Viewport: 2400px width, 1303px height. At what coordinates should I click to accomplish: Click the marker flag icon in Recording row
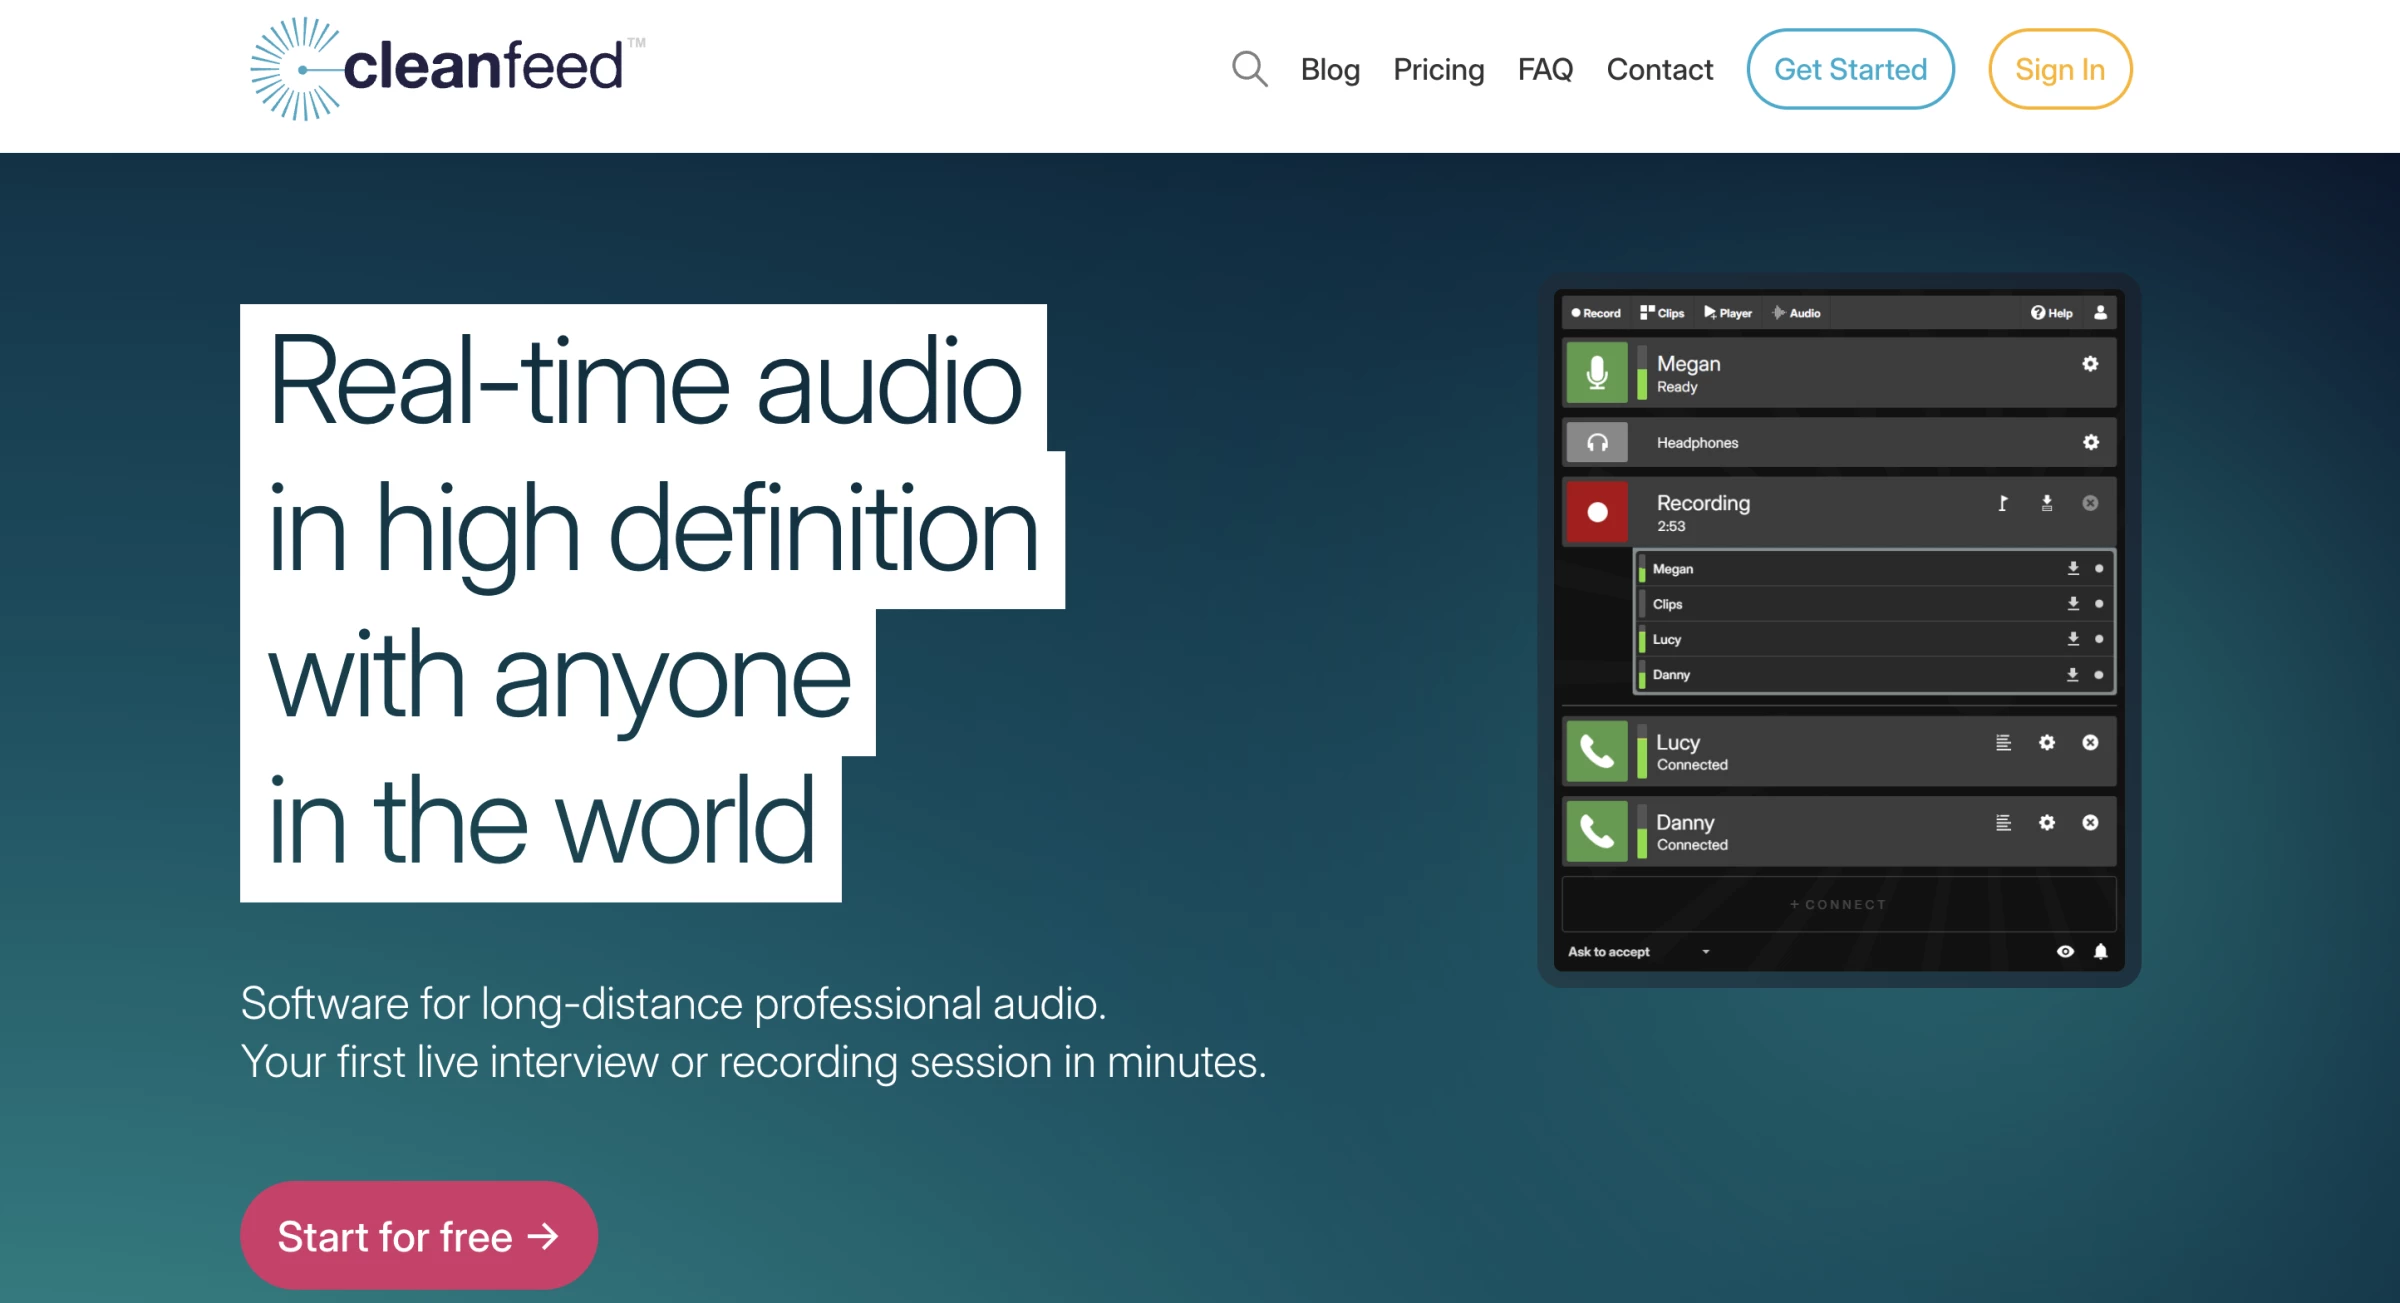click(2003, 503)
